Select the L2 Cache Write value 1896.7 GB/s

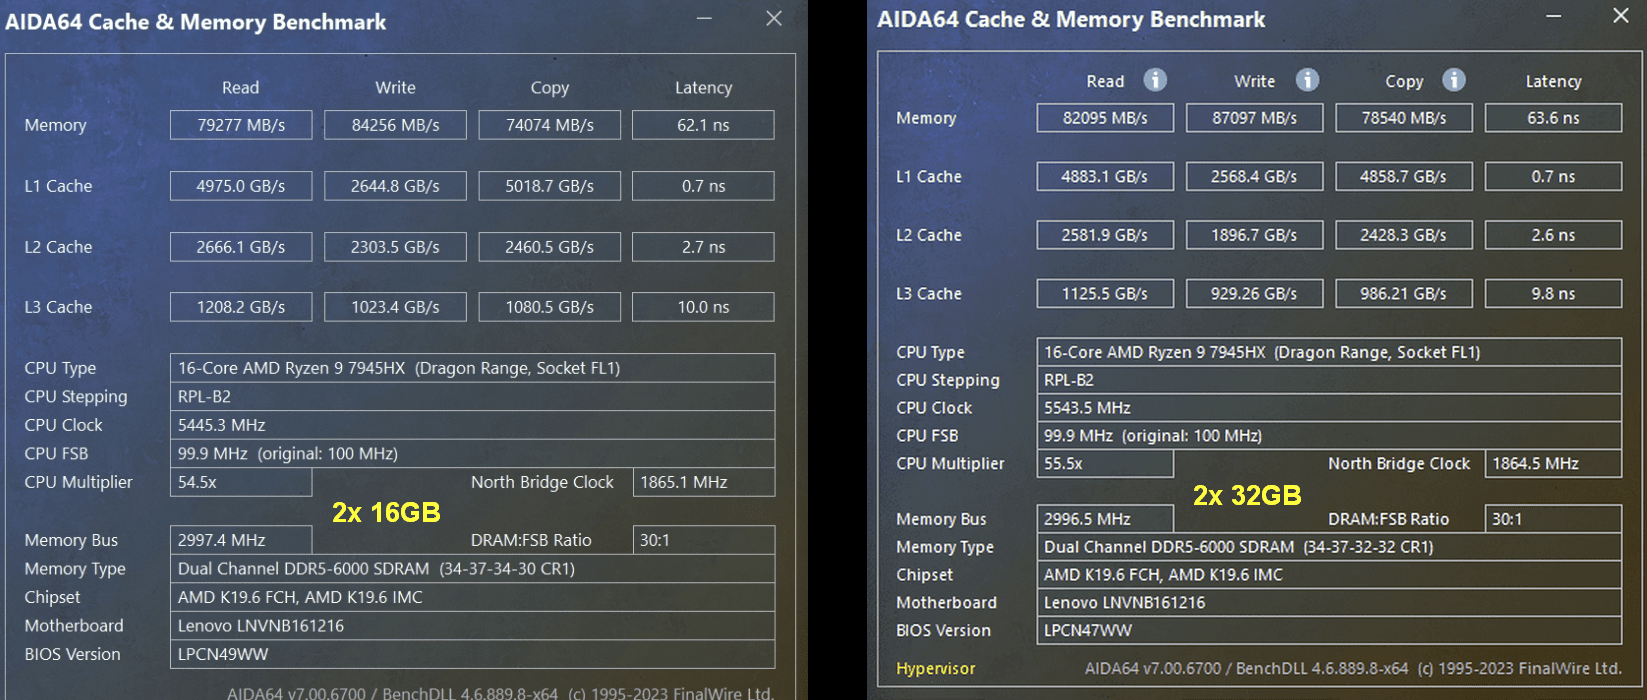(x=1254, y=235)
